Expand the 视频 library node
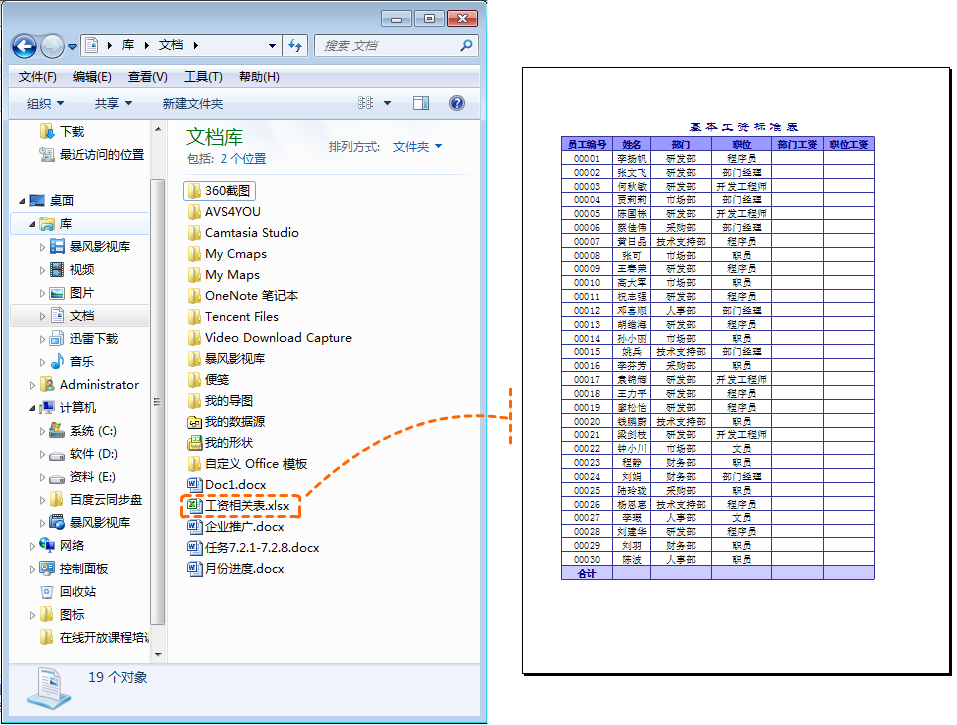Screen dimensions: 957x725 [x=42, y=270]
